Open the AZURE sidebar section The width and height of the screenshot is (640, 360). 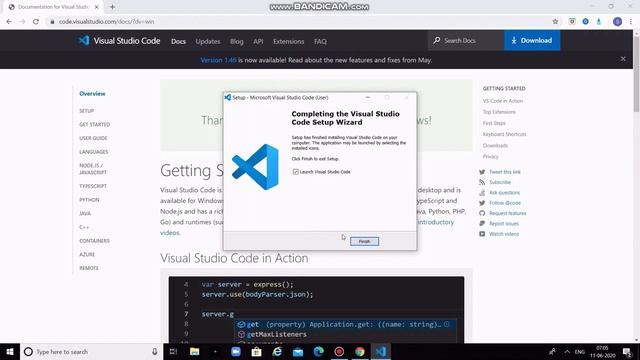tap(87, 254)
